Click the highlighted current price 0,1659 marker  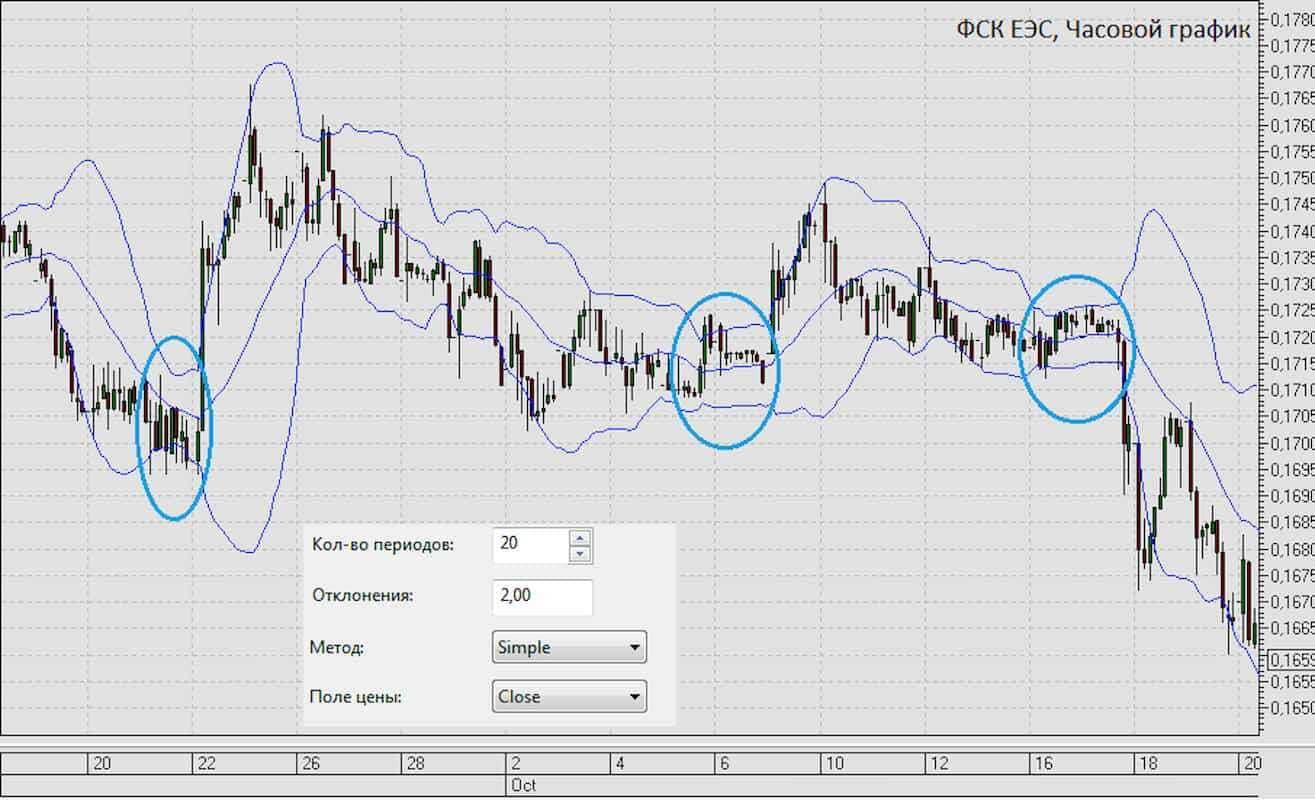point(1290,660)
